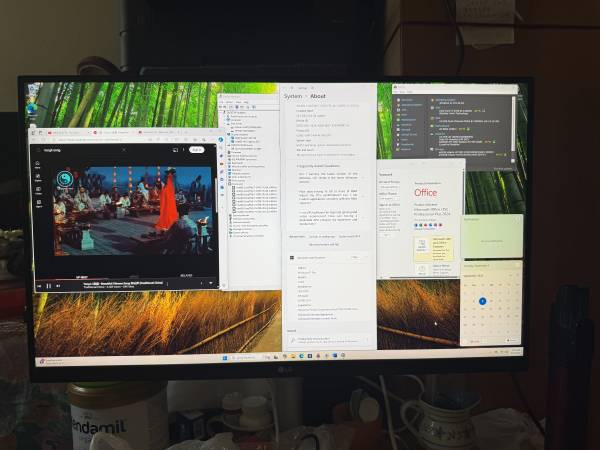Click the next track button in player bar

tap(57, 286)
